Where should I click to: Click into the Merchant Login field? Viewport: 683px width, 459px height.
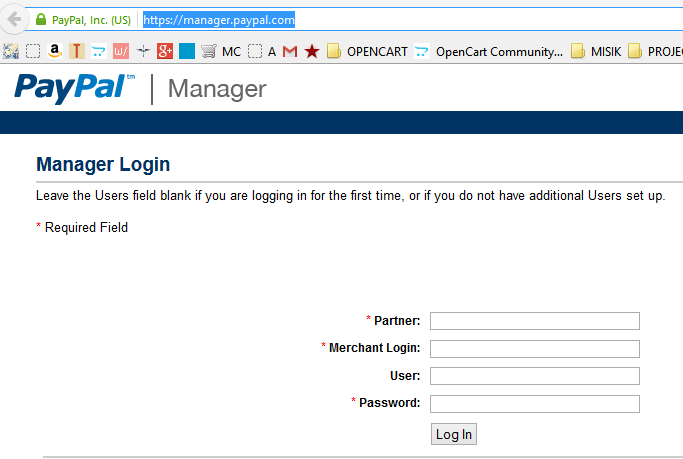point(534,349)
